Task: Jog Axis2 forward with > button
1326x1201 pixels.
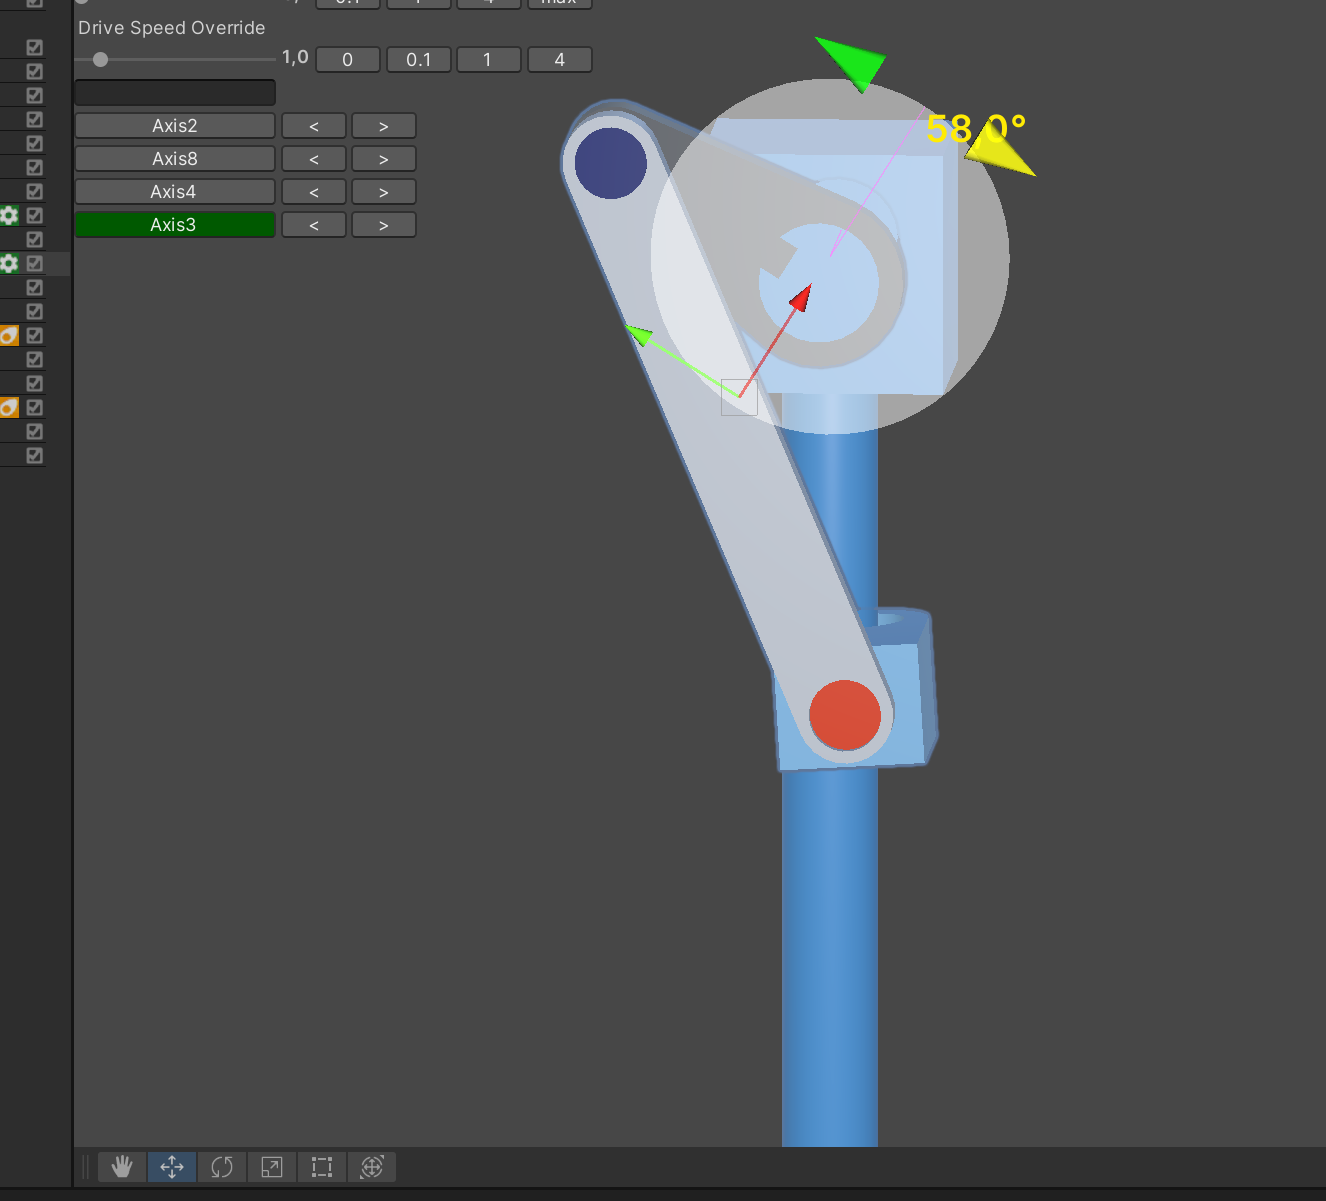Action: coord(384,126)
